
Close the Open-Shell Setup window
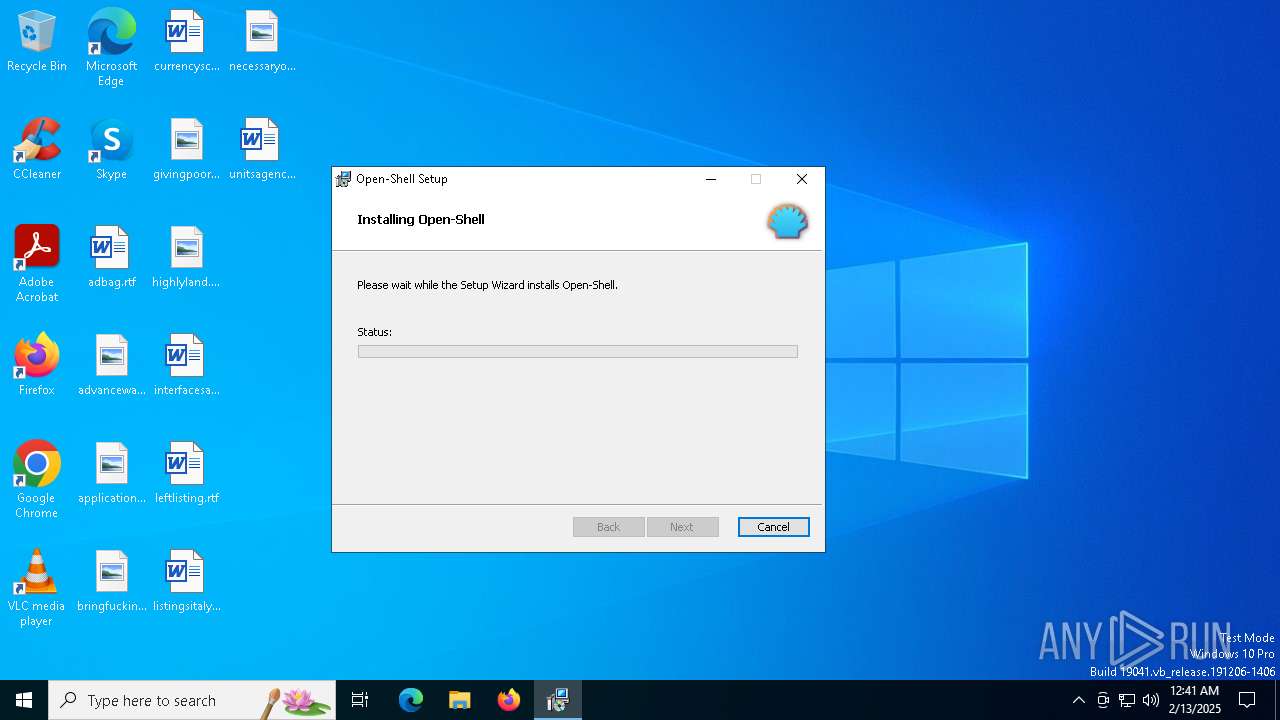[801, 179]
